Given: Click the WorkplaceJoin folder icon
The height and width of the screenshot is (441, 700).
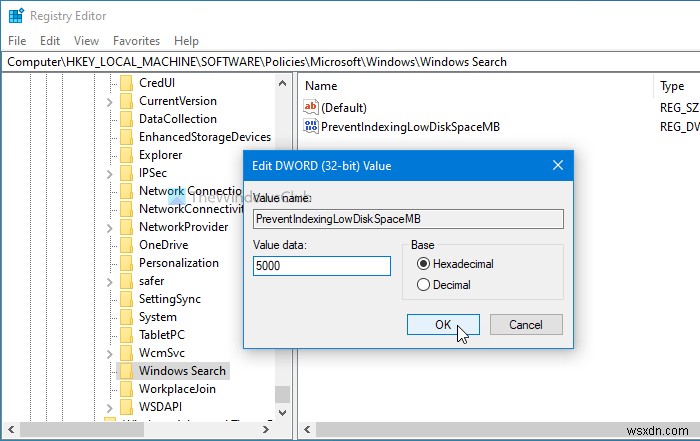Looking at the screenshot, I should point(126,389).
